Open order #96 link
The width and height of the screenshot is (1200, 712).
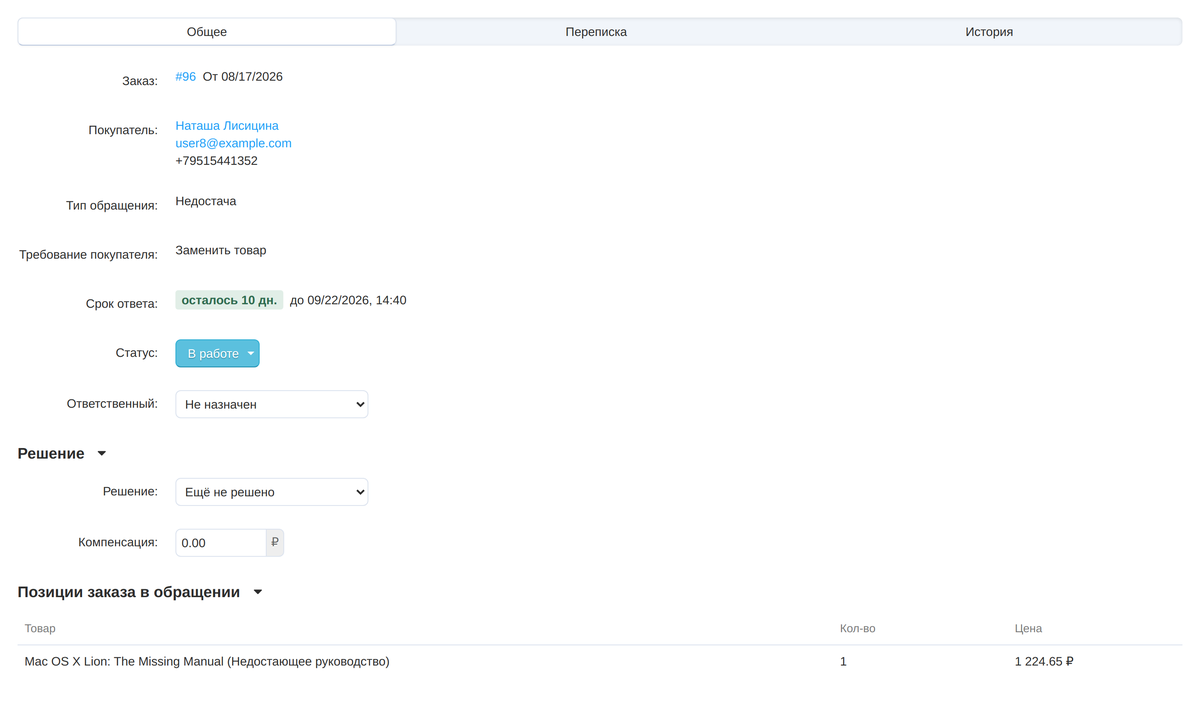pyautogui.click(x=186, y=77)
